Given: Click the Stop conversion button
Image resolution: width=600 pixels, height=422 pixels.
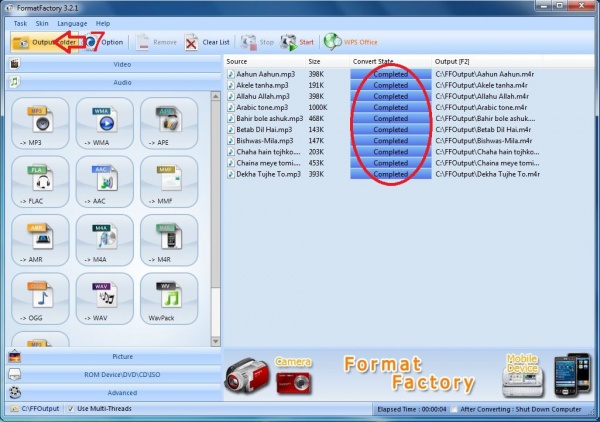Looking at the screenshot, I should point(257,42).
